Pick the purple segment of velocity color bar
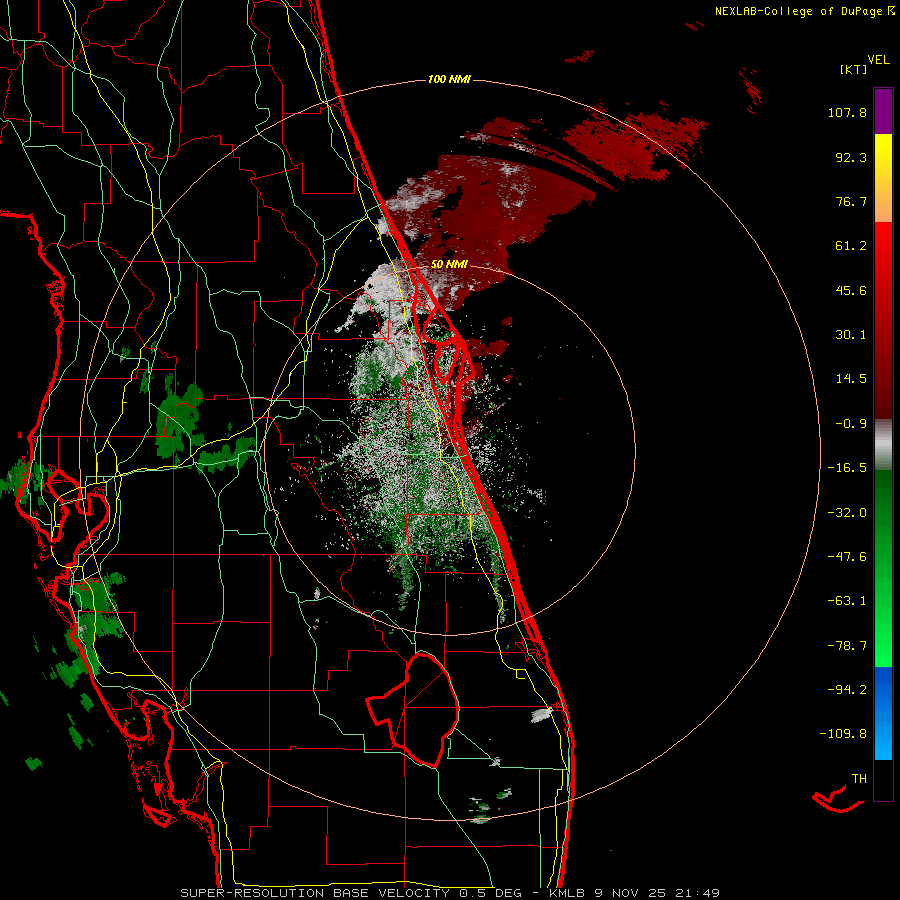Screen dimensions: 900x900 coord(883,111)
